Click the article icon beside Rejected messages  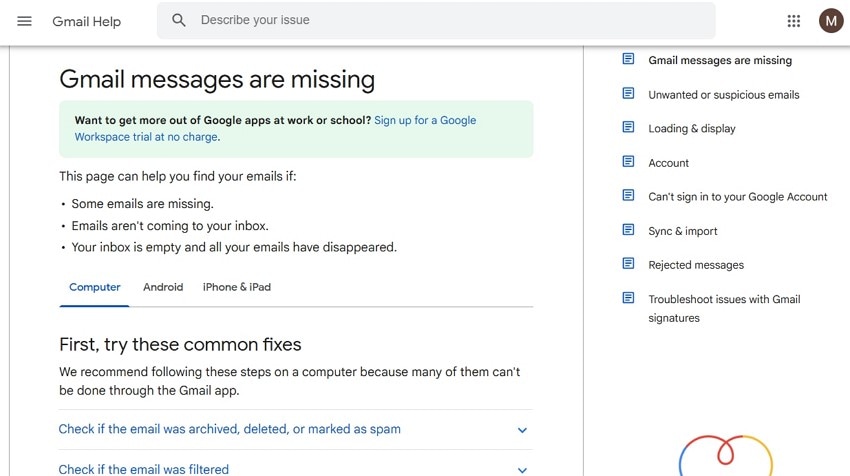pyautogui.click(x=628, y=264)
